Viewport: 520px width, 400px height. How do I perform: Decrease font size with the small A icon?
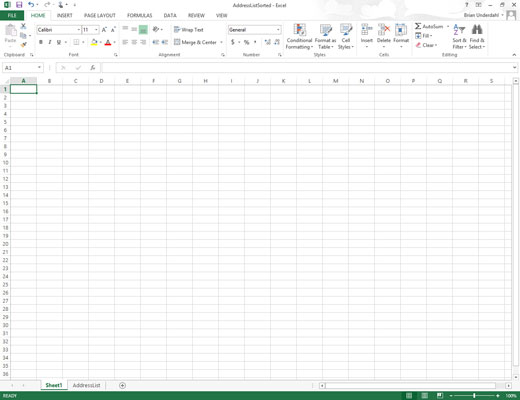click(x=113, y=30)
